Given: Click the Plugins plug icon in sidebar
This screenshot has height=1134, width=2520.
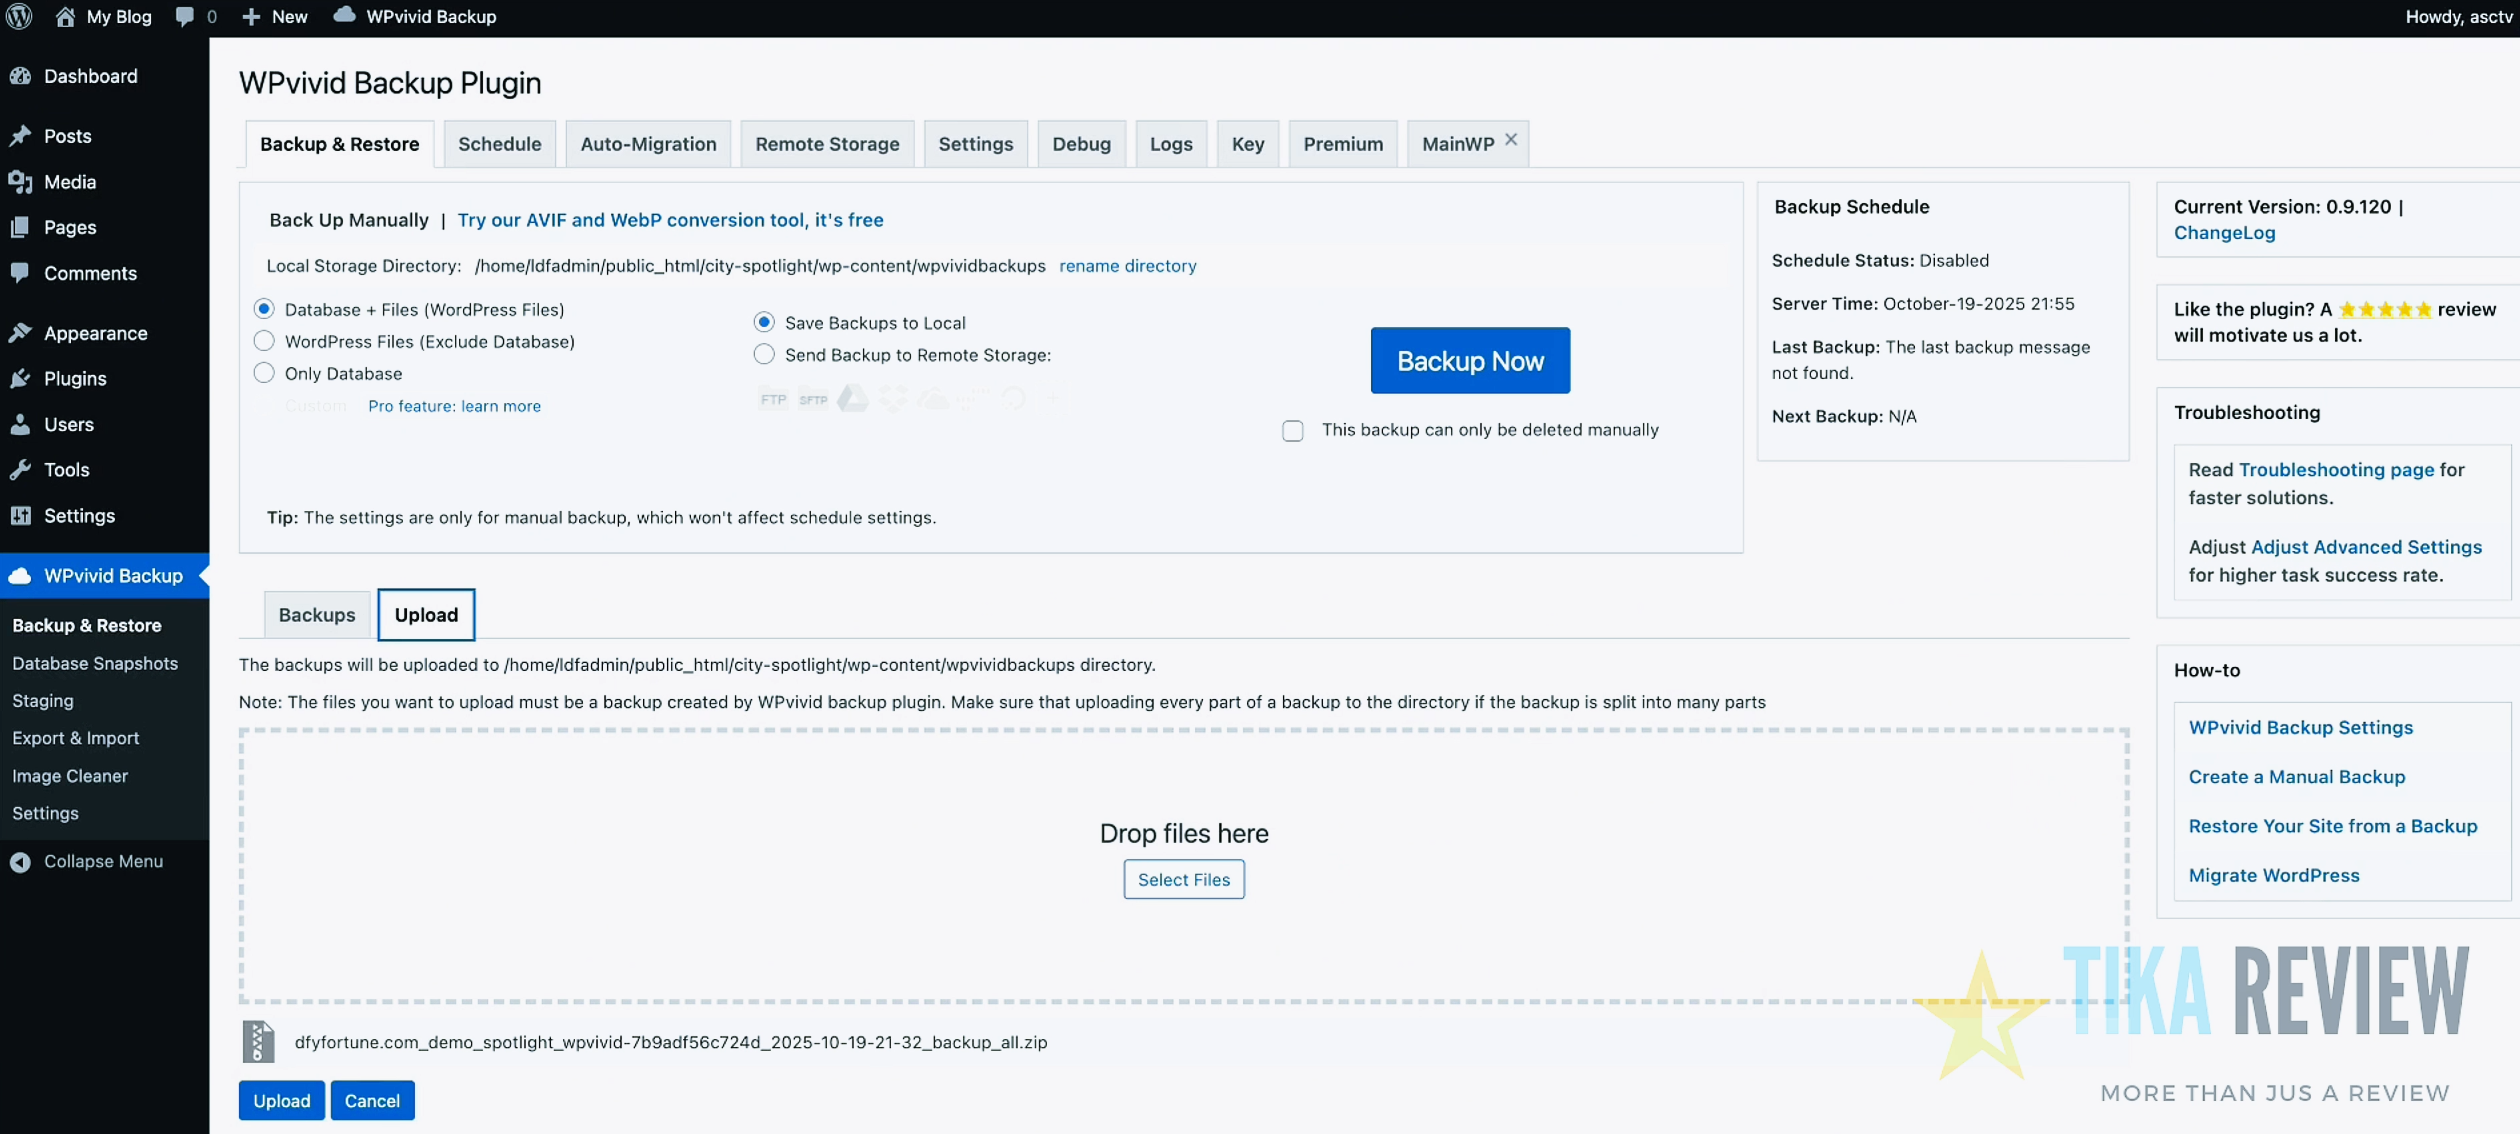Looking at the screenshot, I should tap(20, 378).
